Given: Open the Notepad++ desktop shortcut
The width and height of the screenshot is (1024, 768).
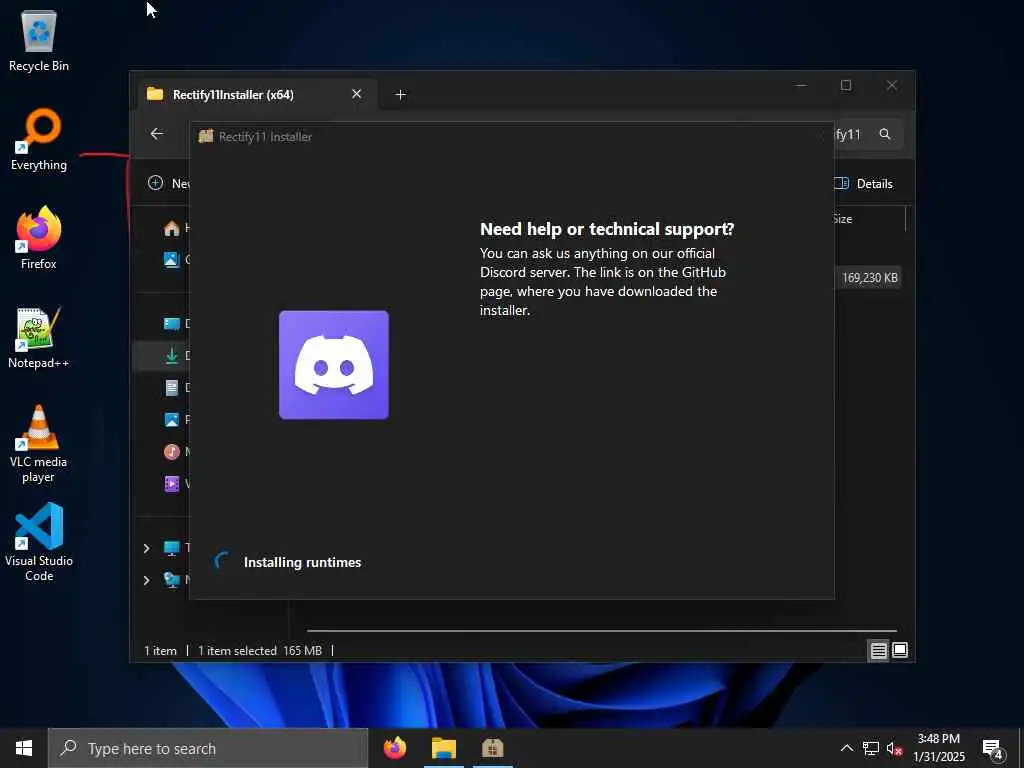Looking at the screenshot, I should pyautogui.click(x=39, y=337).
